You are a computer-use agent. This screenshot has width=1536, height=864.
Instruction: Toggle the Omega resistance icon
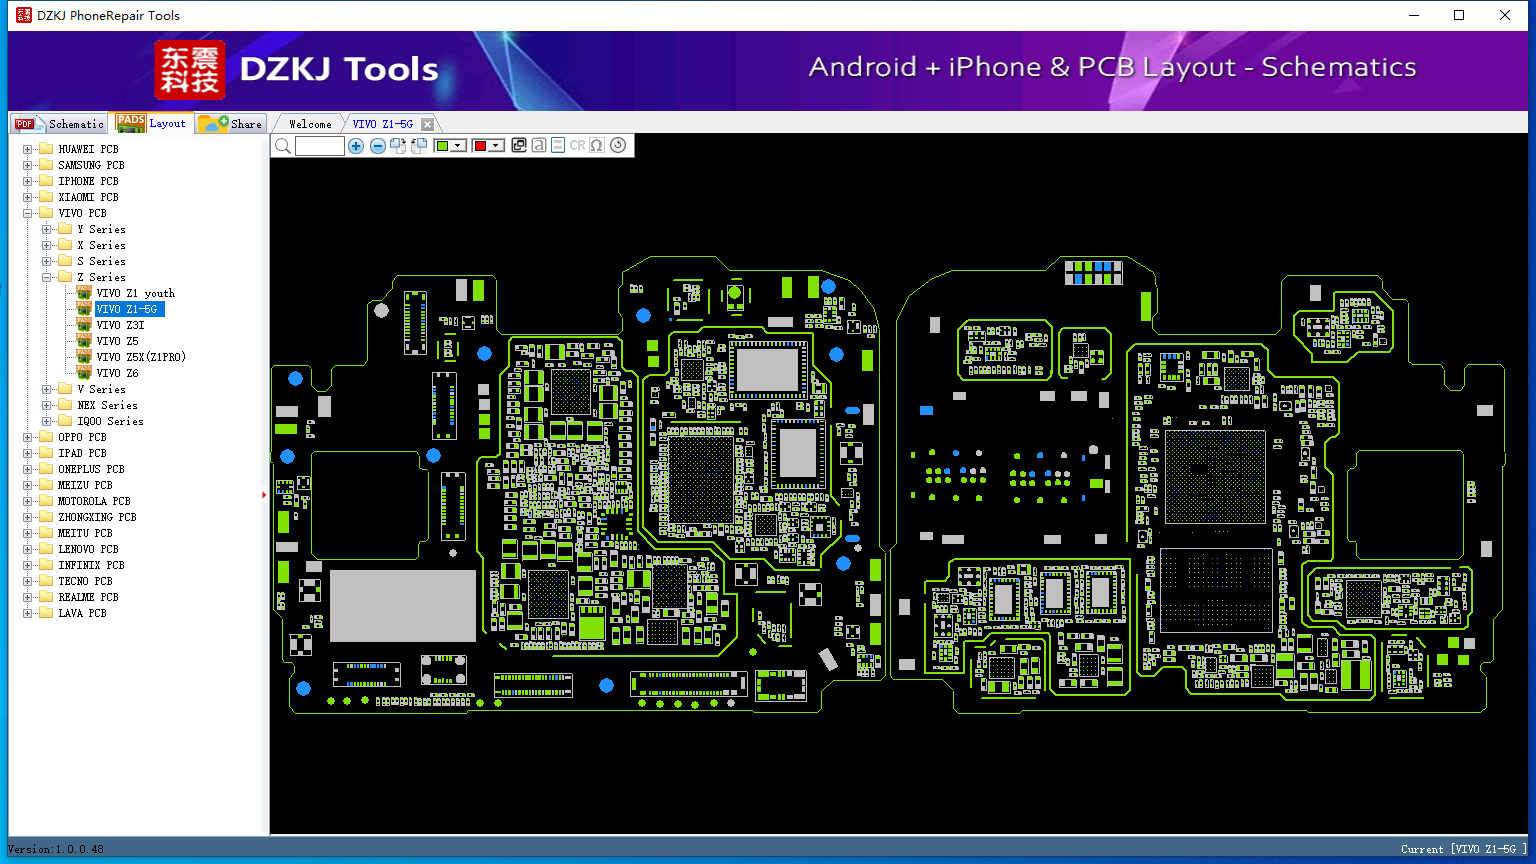pos(597,146)
